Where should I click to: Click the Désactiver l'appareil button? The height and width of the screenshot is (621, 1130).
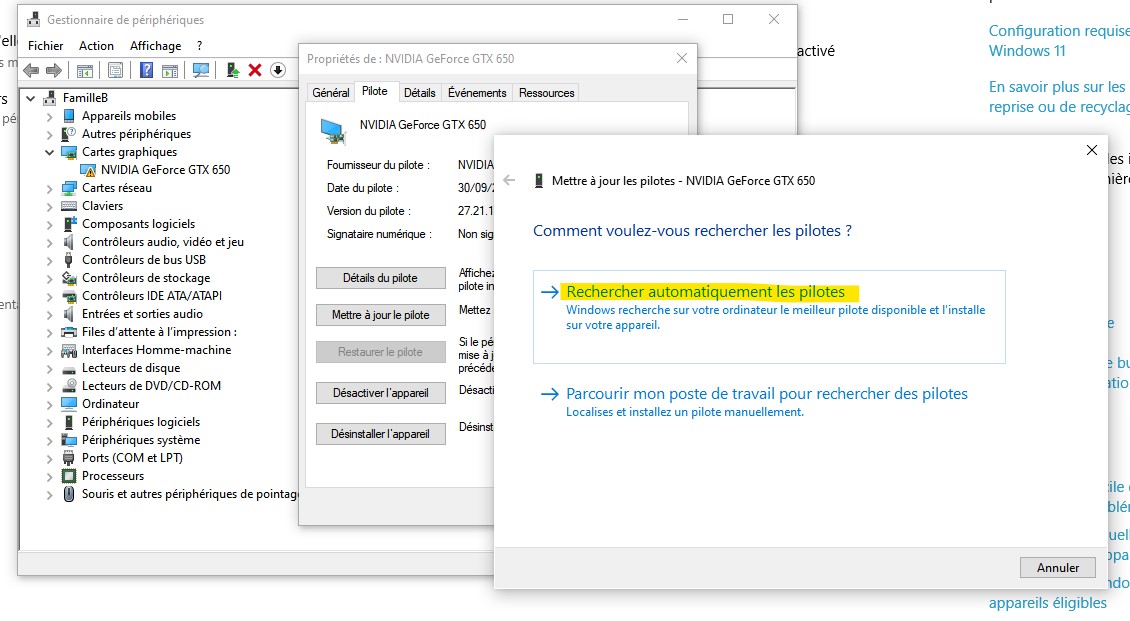[381, 393]
